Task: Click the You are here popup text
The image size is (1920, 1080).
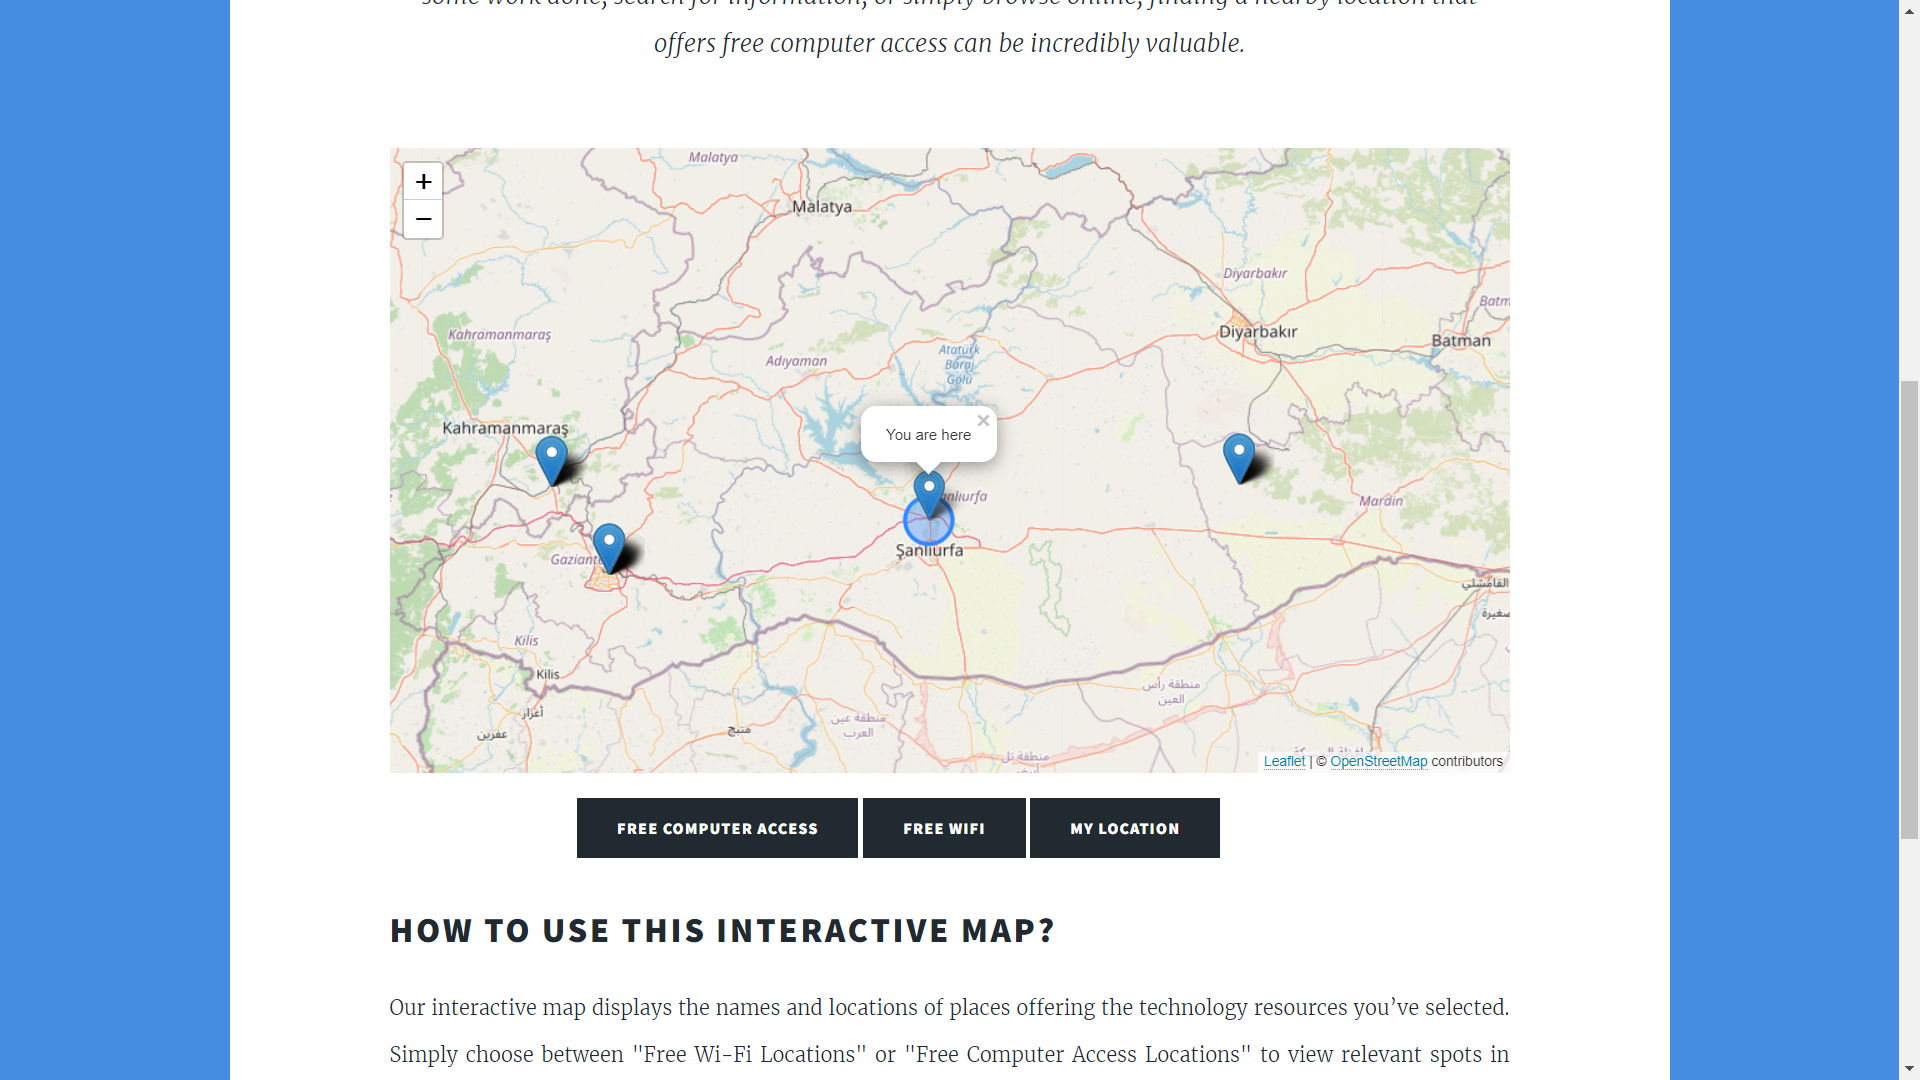Action: point(927,435)
